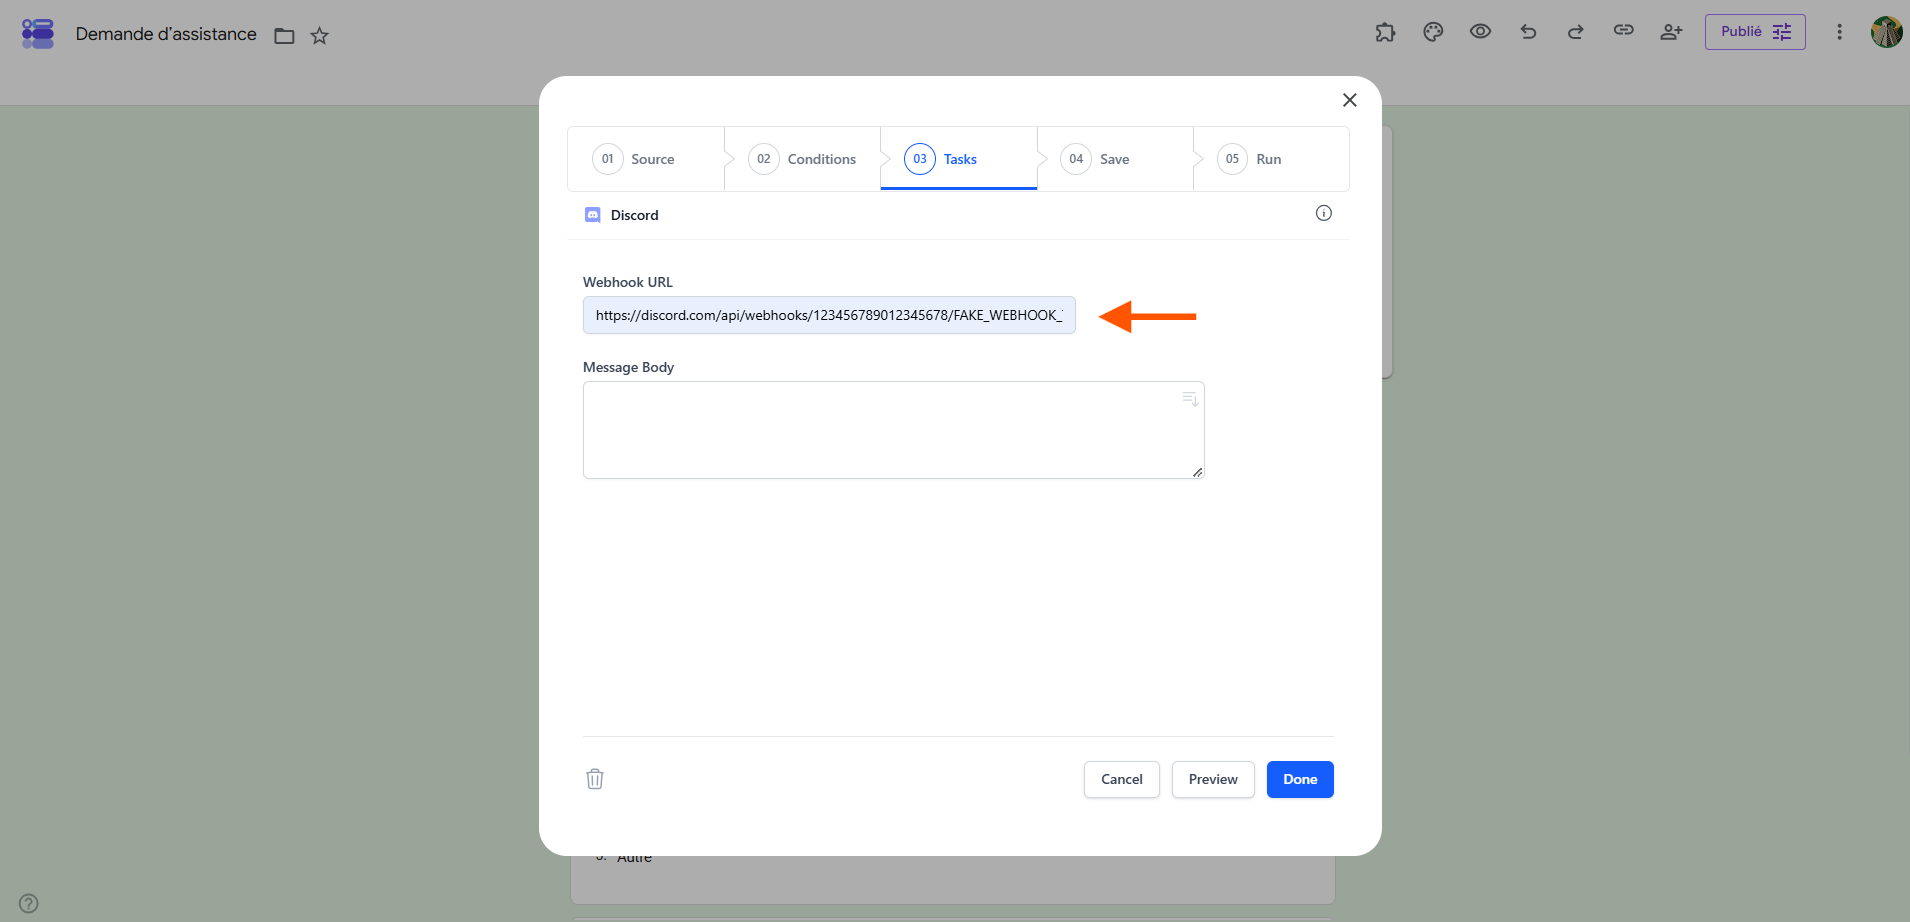
Task: Open the Google Forms home logo
Action: click(x=38, y=33)
